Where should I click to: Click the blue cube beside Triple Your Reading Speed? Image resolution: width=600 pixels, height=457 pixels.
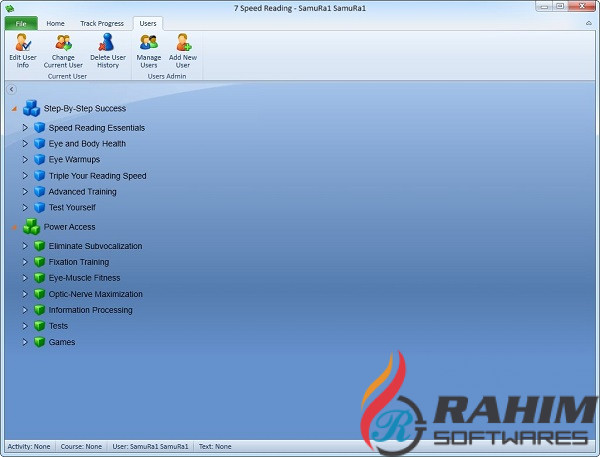pyautogui.click(x=39, y=176)
